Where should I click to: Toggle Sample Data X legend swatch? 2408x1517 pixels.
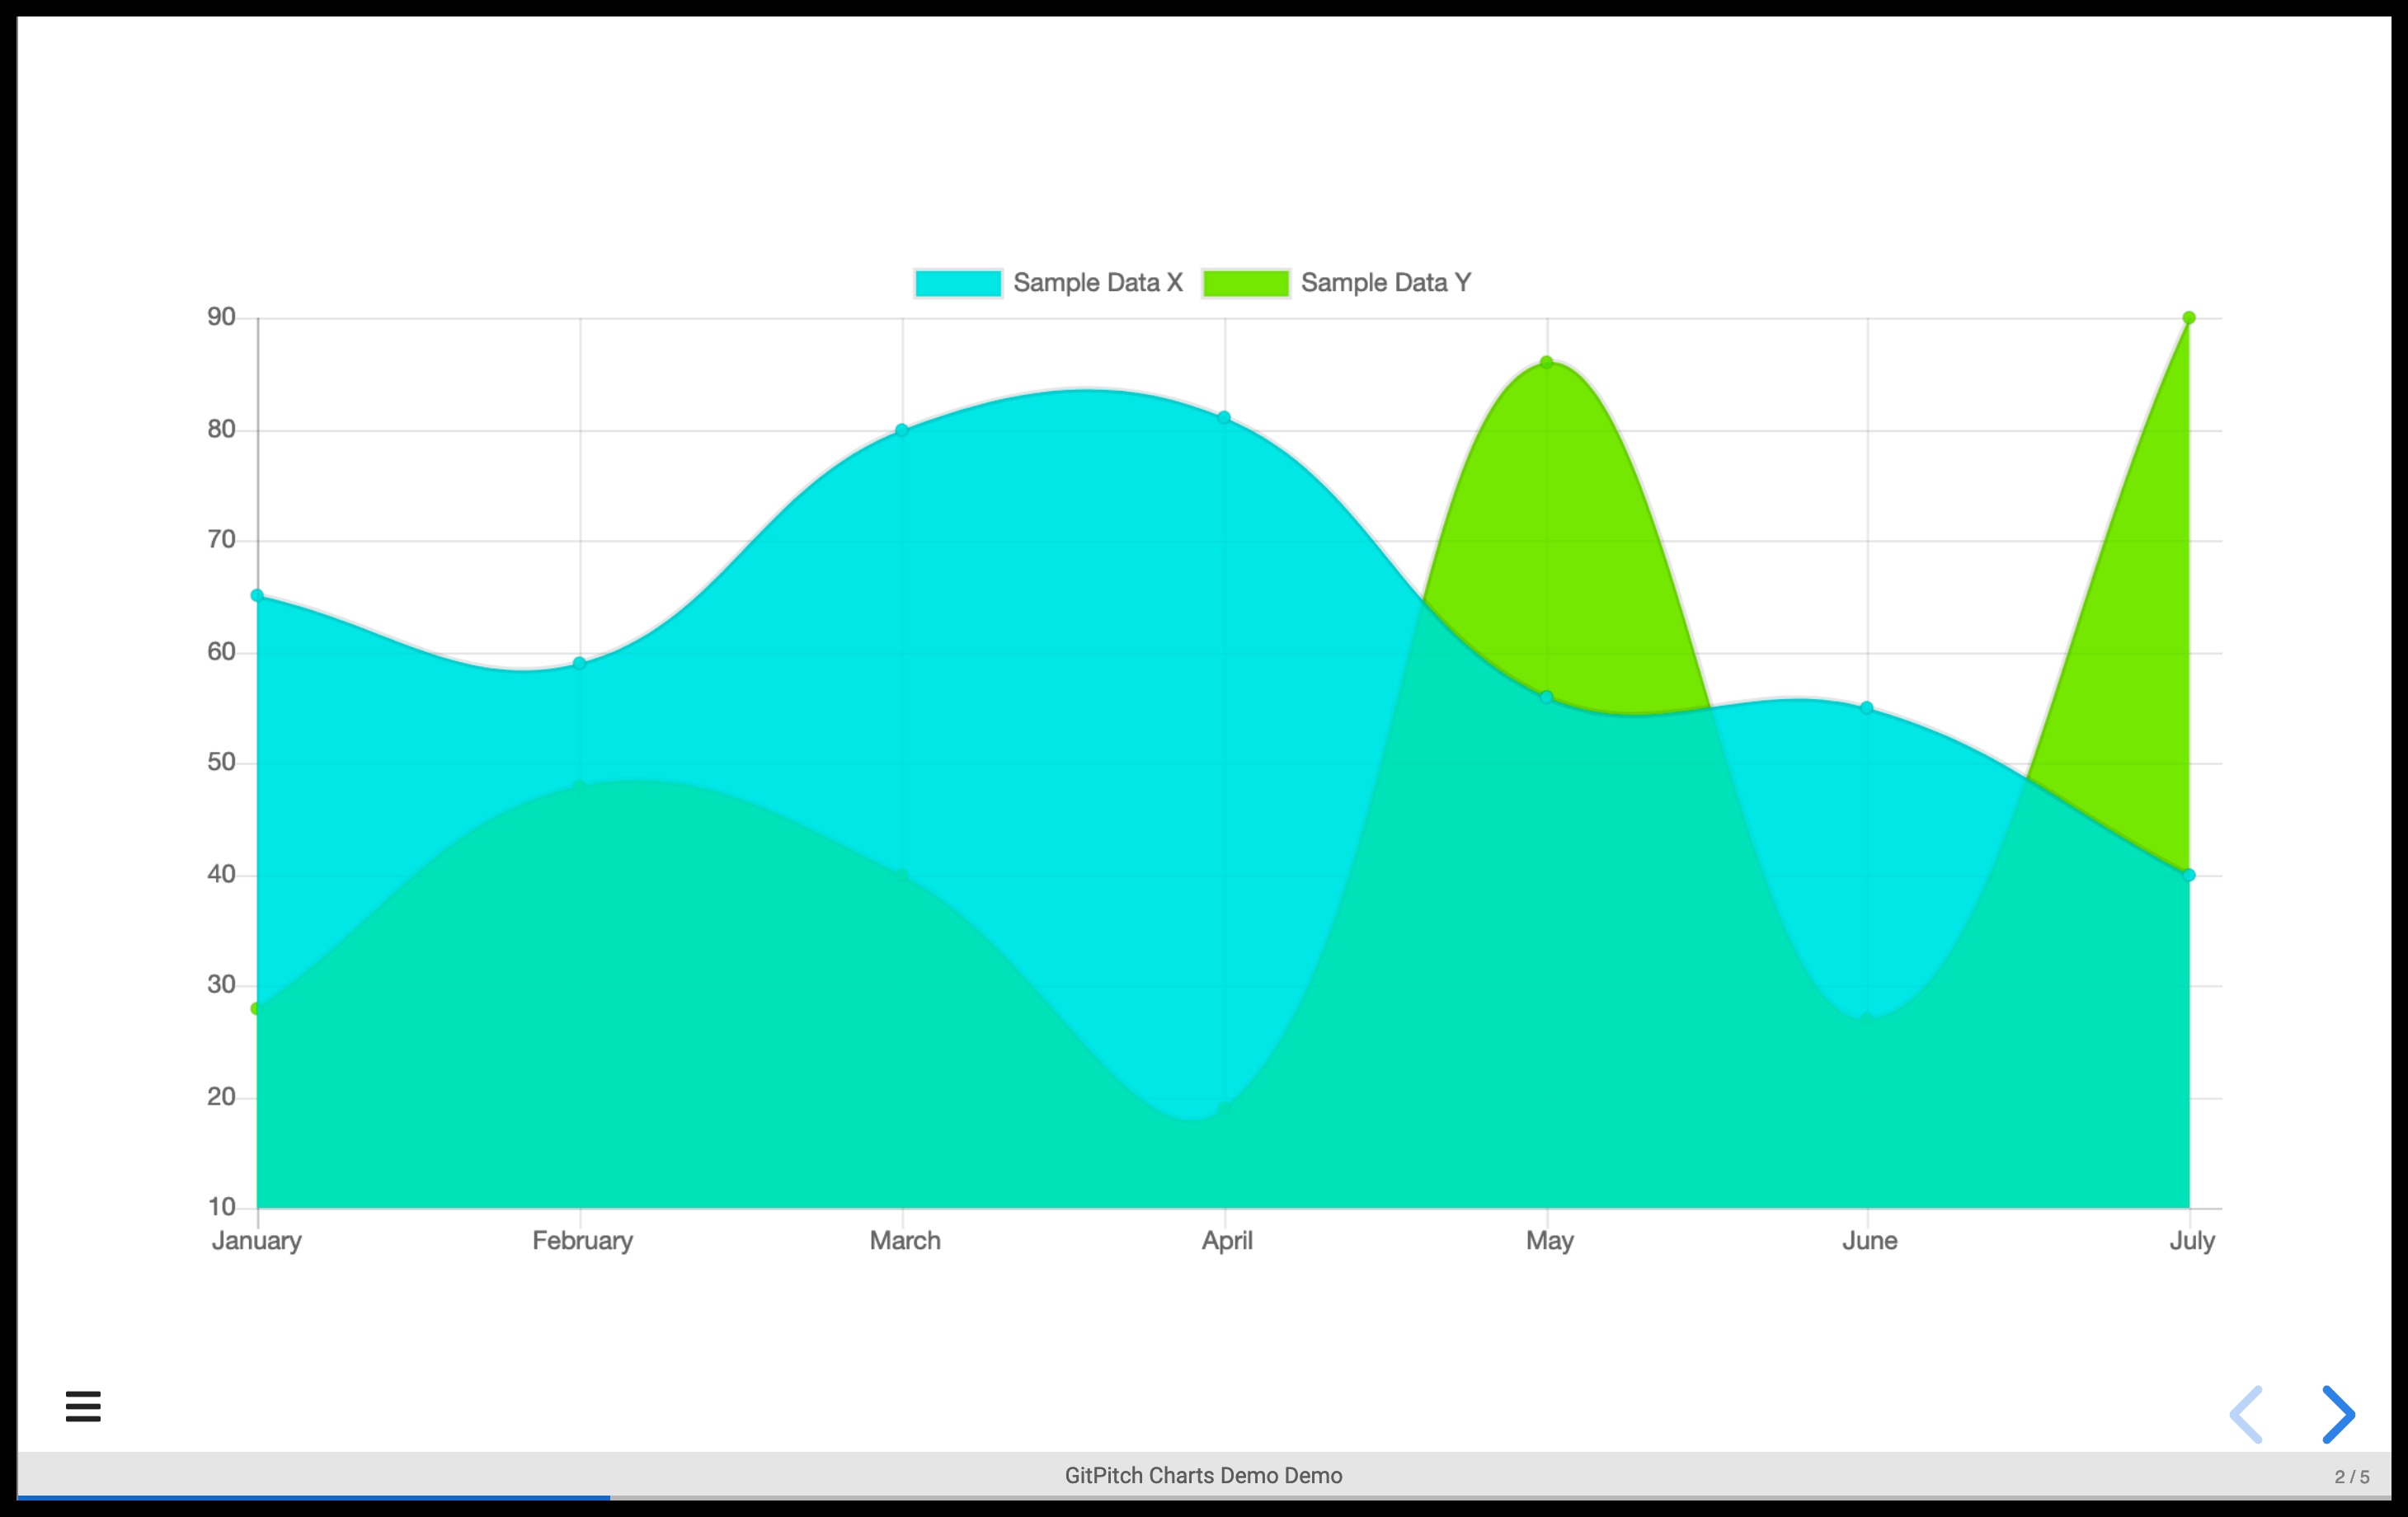coord(957,283)
